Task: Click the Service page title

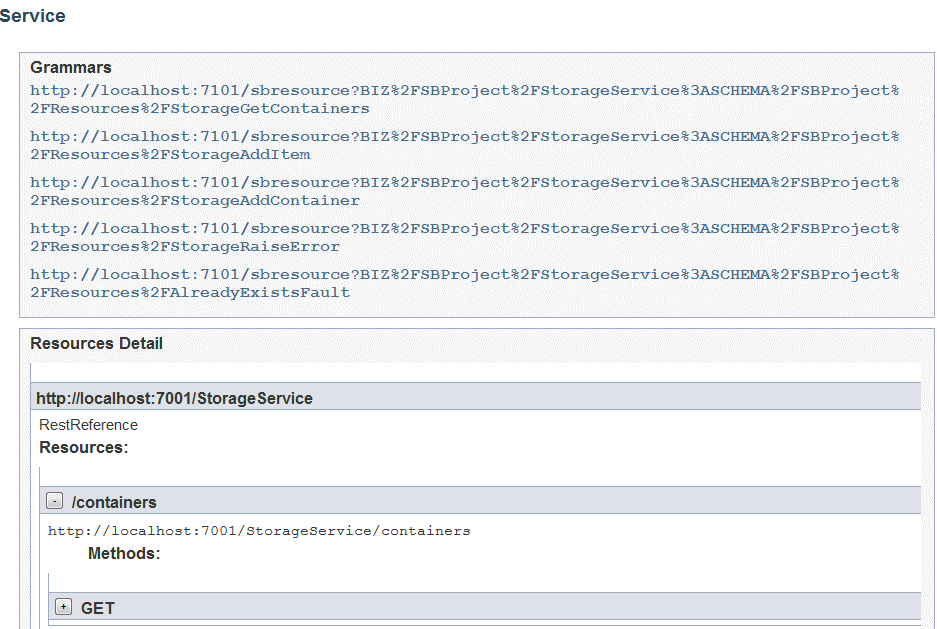Action: click(x=32, y=16)
